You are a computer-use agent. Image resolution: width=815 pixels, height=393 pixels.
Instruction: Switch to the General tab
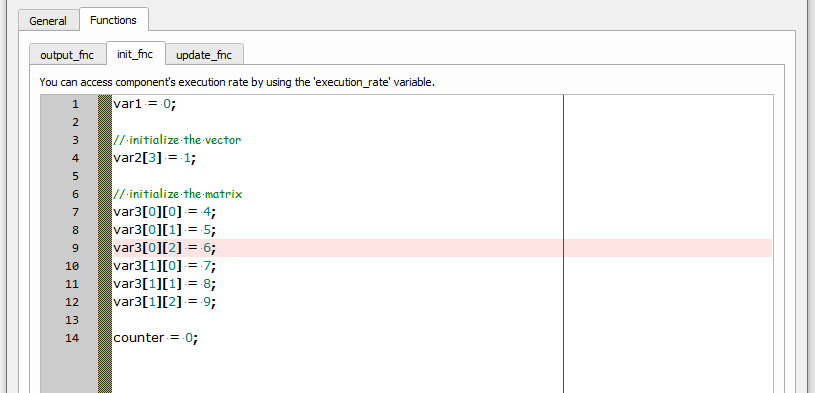coord(48,21)
